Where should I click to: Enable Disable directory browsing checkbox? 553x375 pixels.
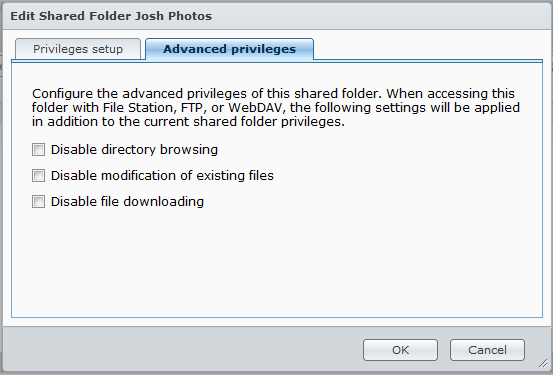tap(38, 150)
